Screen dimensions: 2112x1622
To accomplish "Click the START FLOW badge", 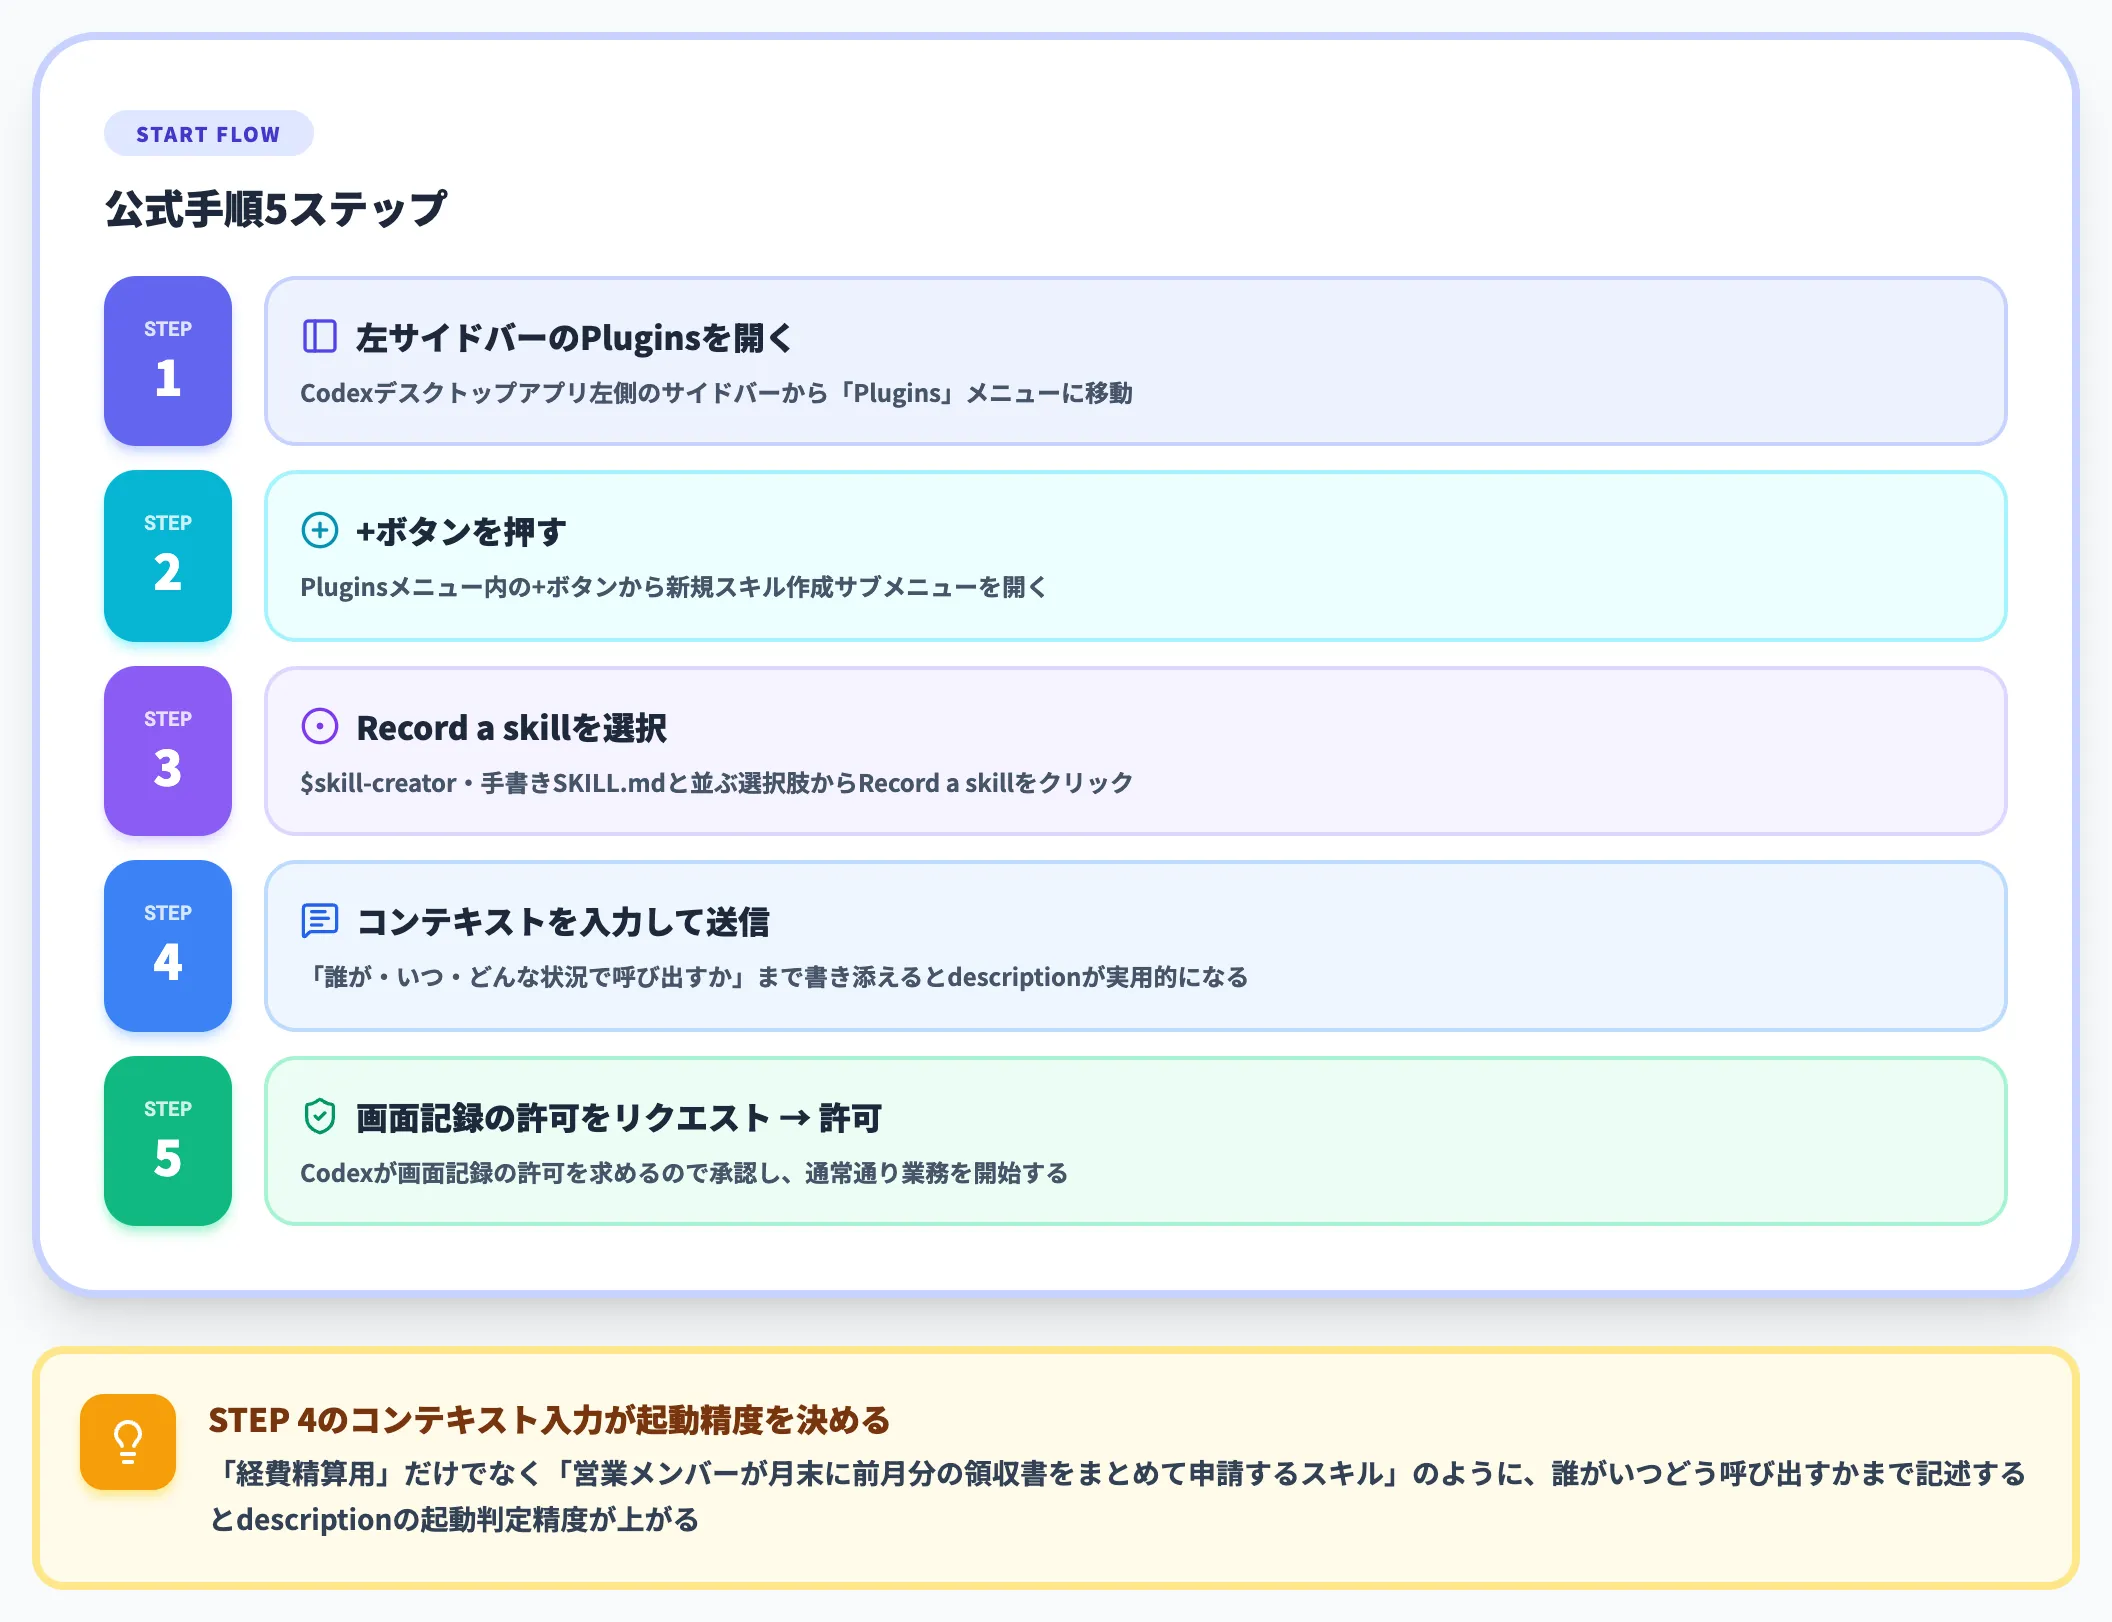I will (208, 134).
